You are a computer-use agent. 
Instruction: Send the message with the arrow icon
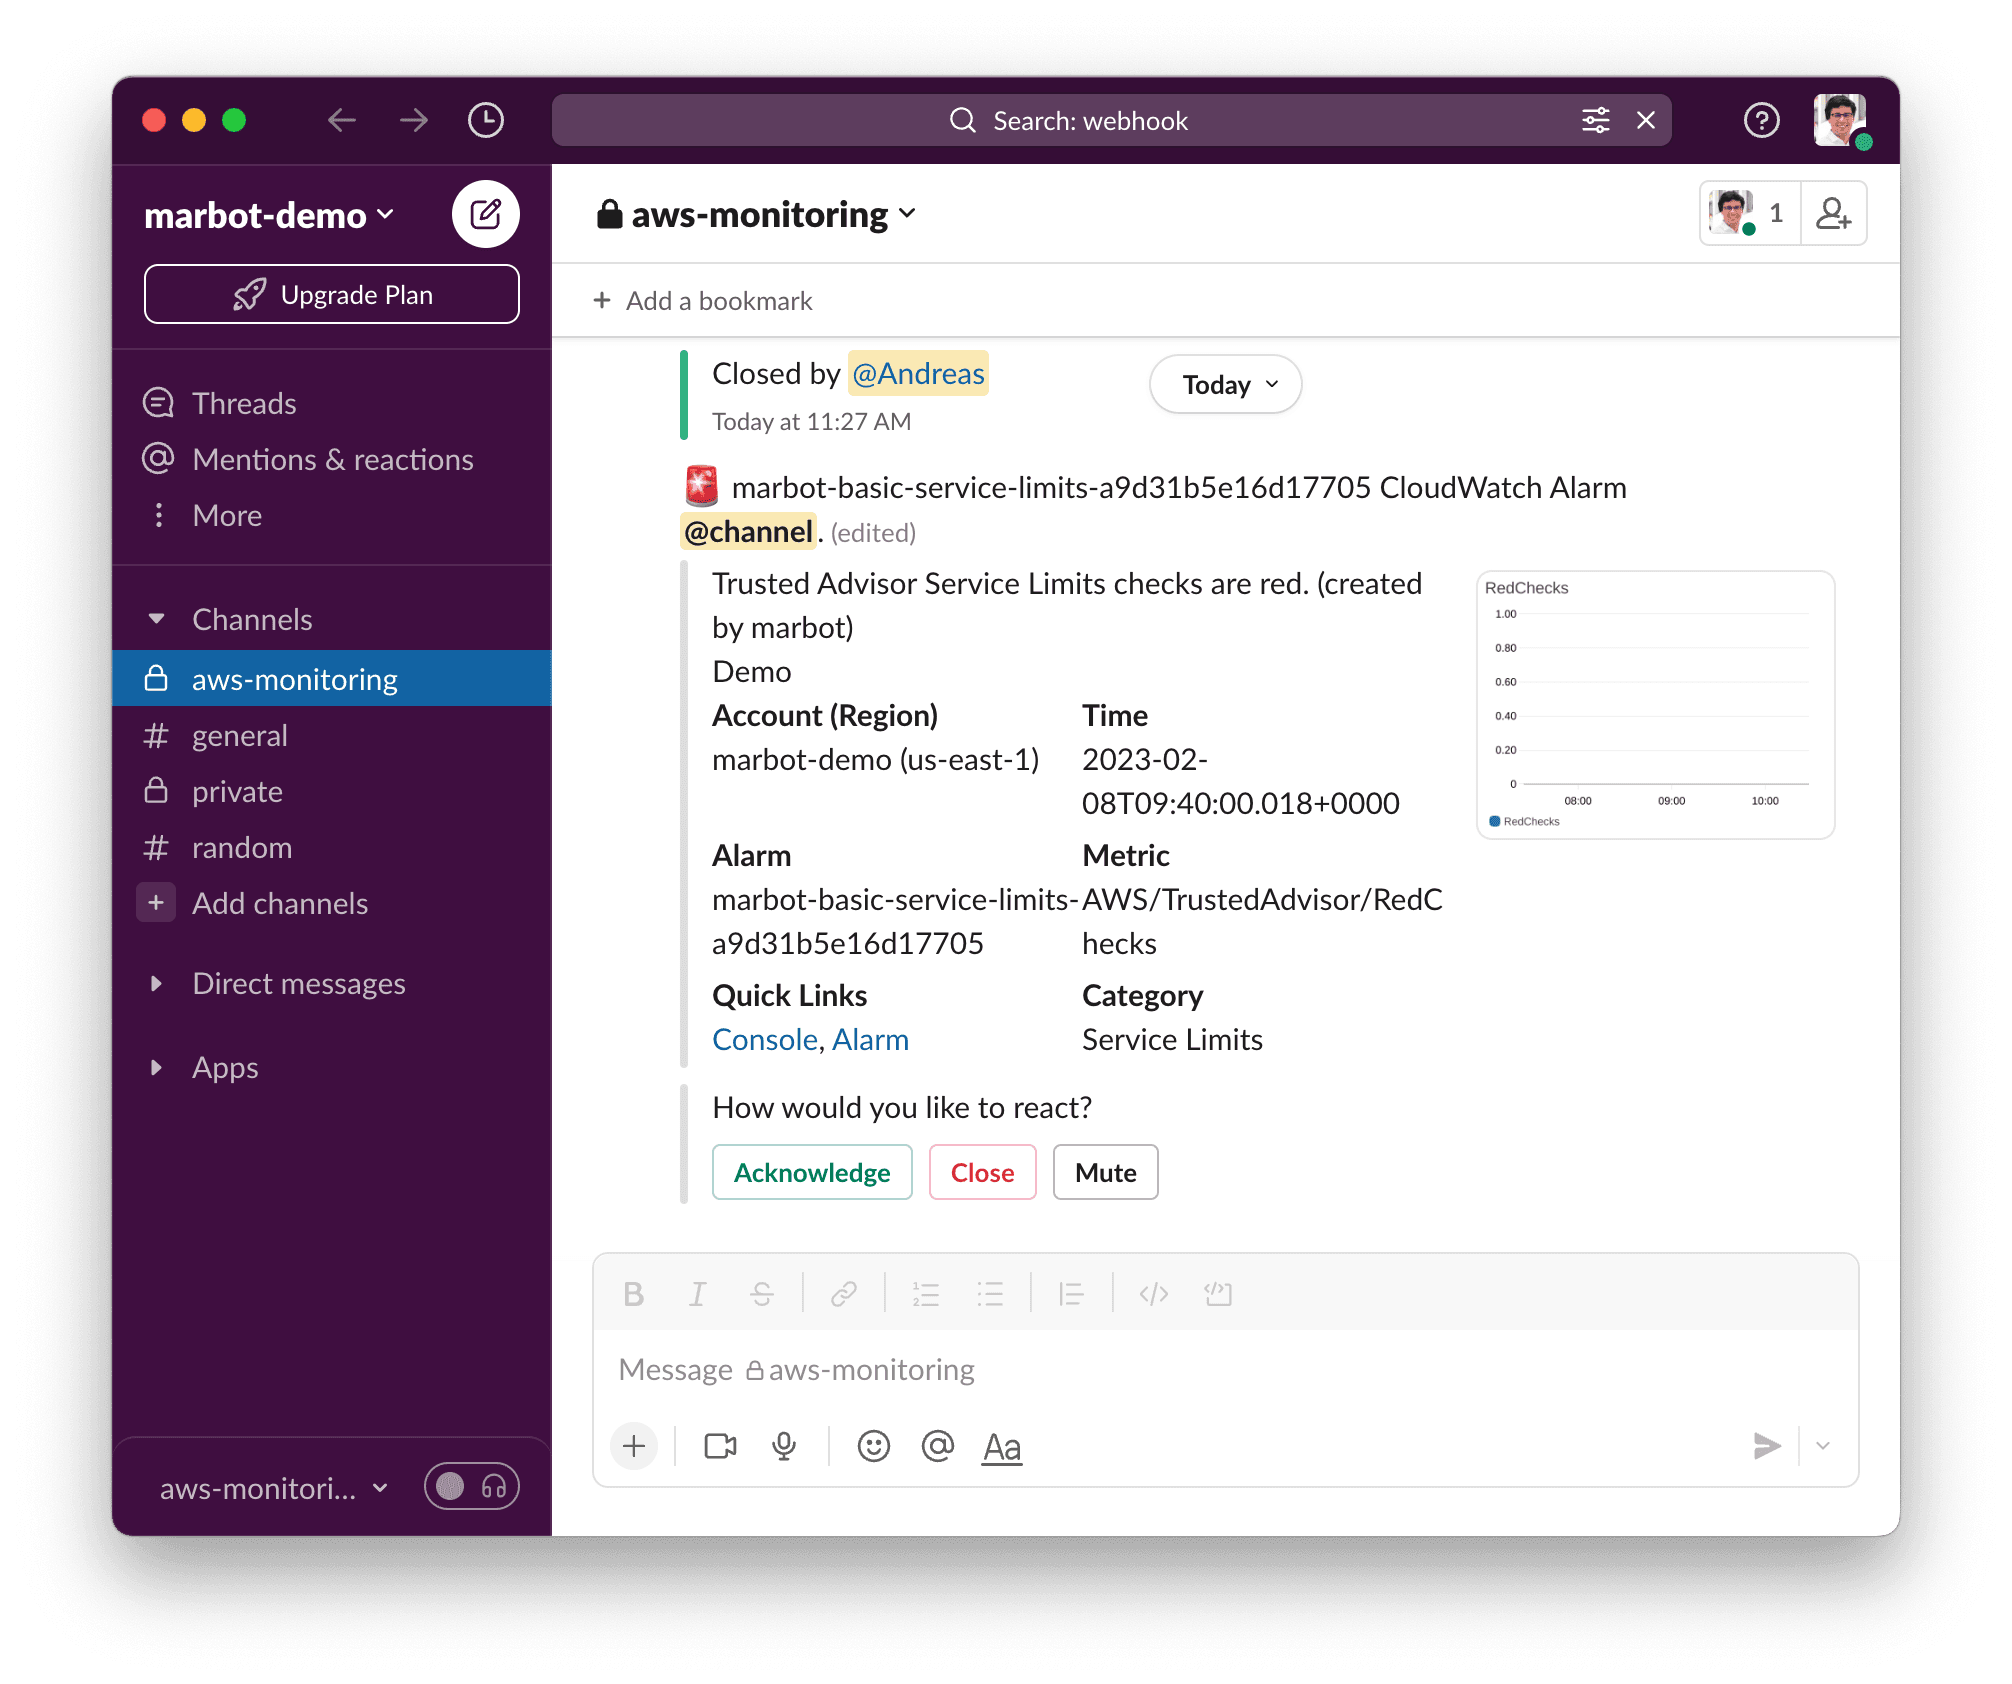point(1767,1446)
